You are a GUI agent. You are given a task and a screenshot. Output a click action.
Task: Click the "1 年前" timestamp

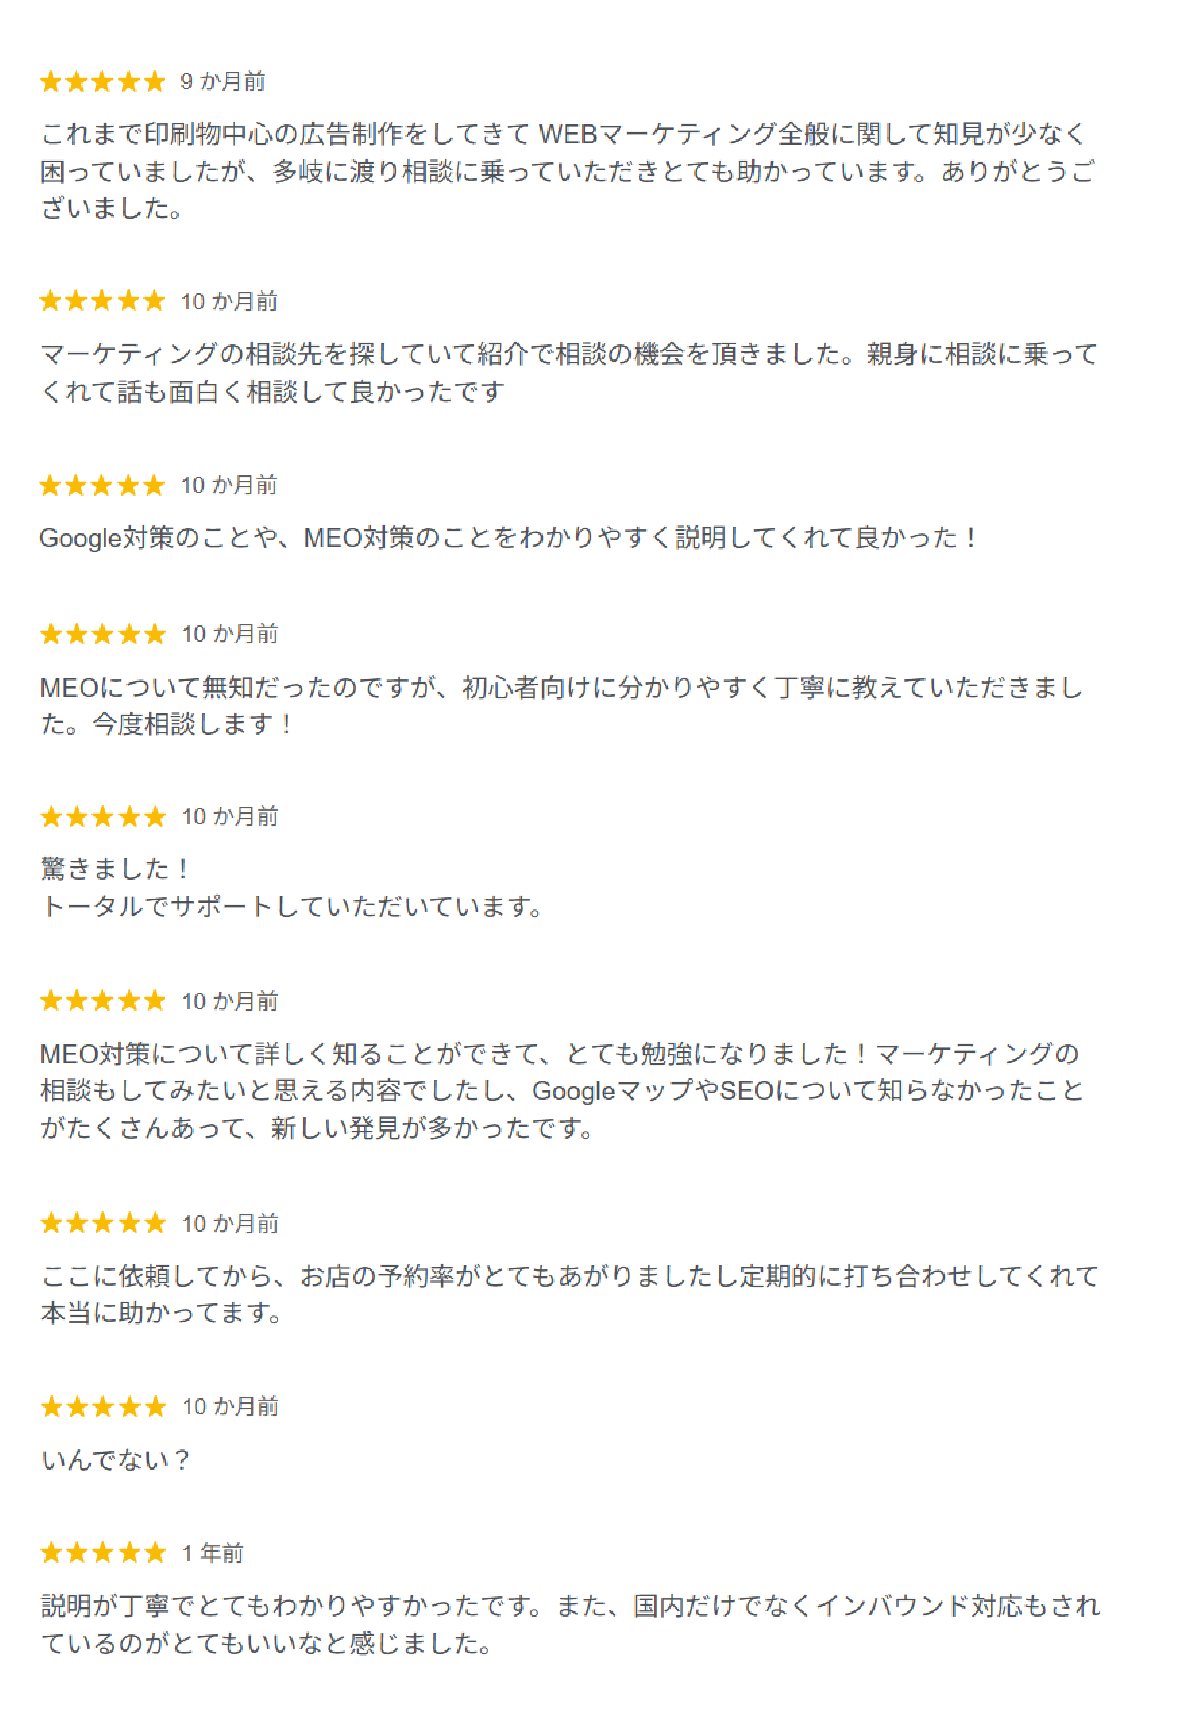[213, 1553]
